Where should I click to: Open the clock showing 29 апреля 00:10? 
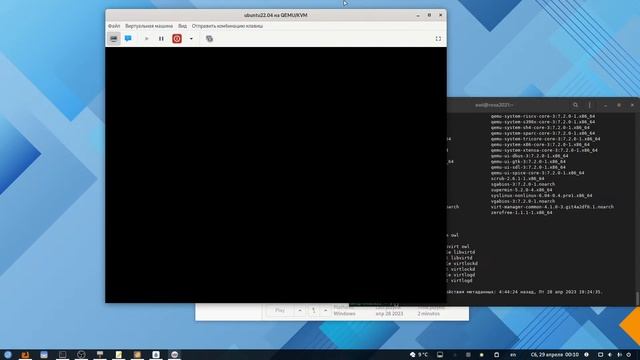[x=555, y=355]
